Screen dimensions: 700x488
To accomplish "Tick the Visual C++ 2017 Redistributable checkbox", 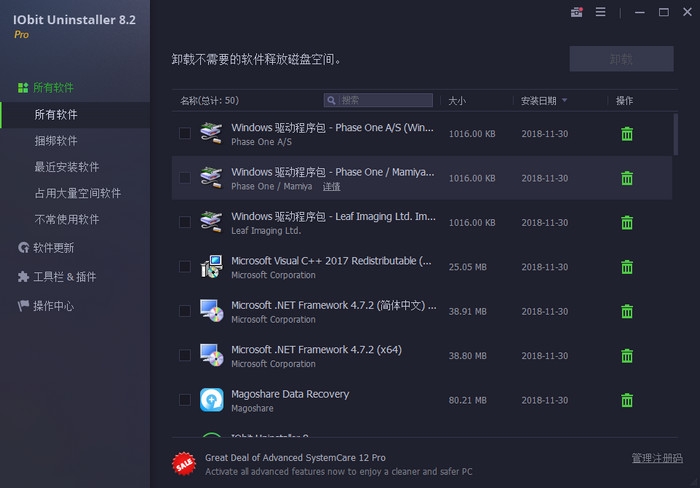I will coord(184,267).
